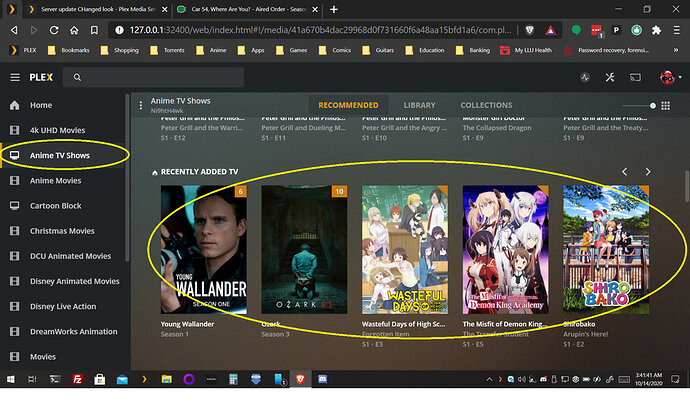Click Young Wallander title link

point(187,324)
